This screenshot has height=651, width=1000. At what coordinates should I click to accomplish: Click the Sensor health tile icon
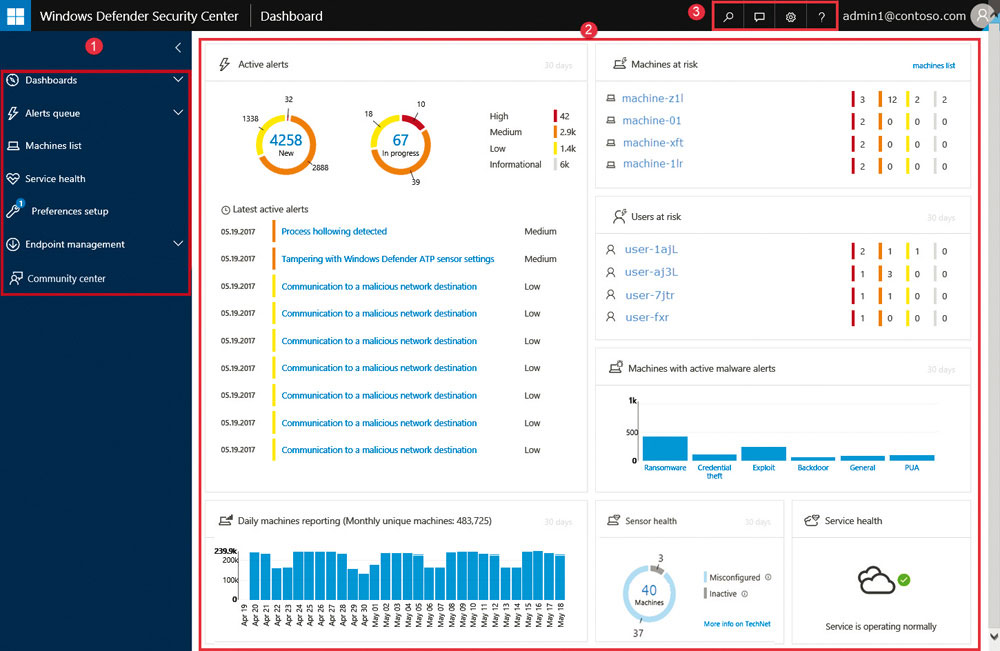(x=613, y=520)
